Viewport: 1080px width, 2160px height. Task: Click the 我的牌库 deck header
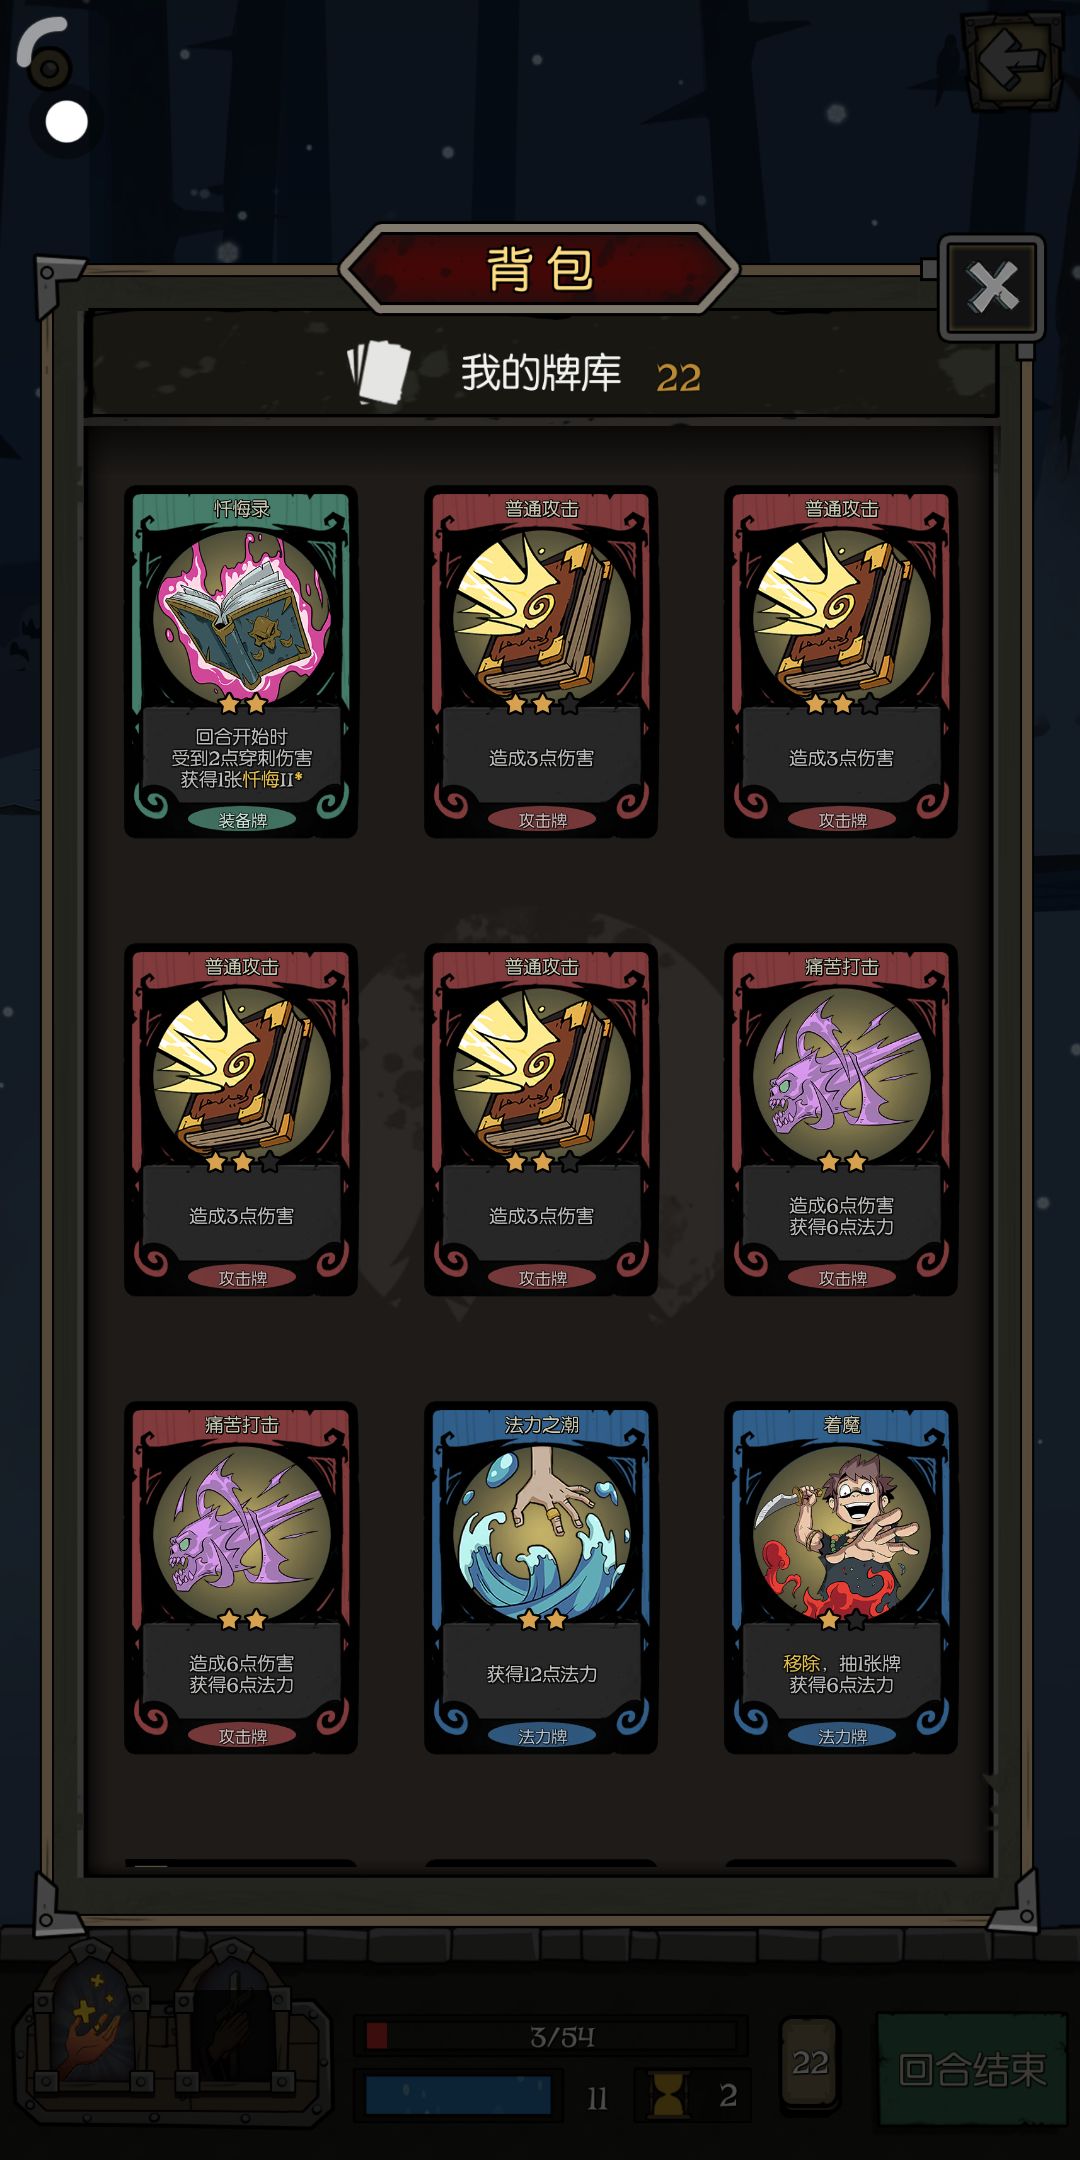541,373
